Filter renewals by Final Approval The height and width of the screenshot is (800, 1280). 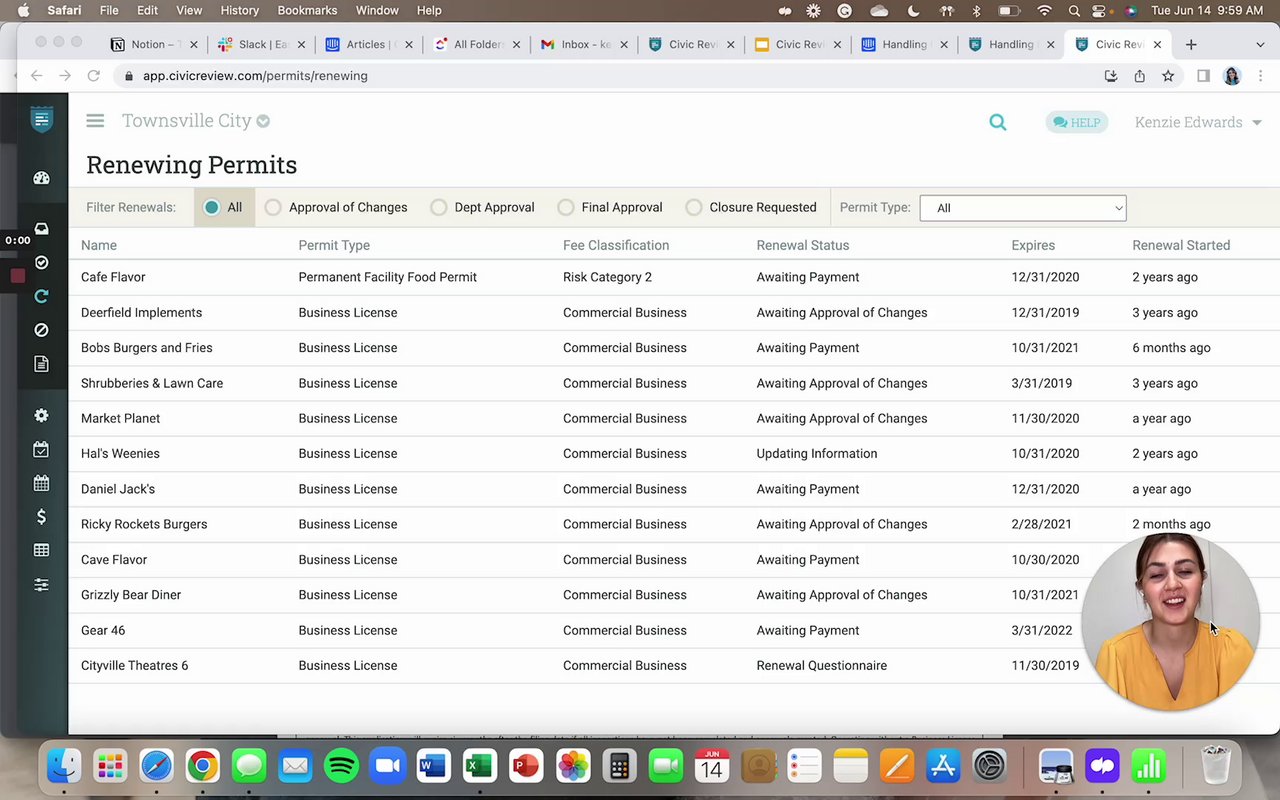tap(610, 207)
